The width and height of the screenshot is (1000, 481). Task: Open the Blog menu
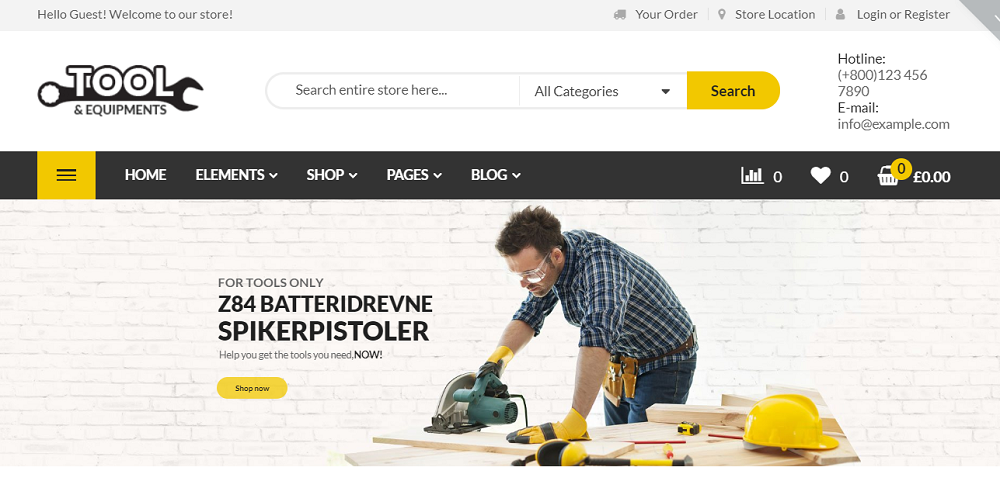(x=495, y=175)
